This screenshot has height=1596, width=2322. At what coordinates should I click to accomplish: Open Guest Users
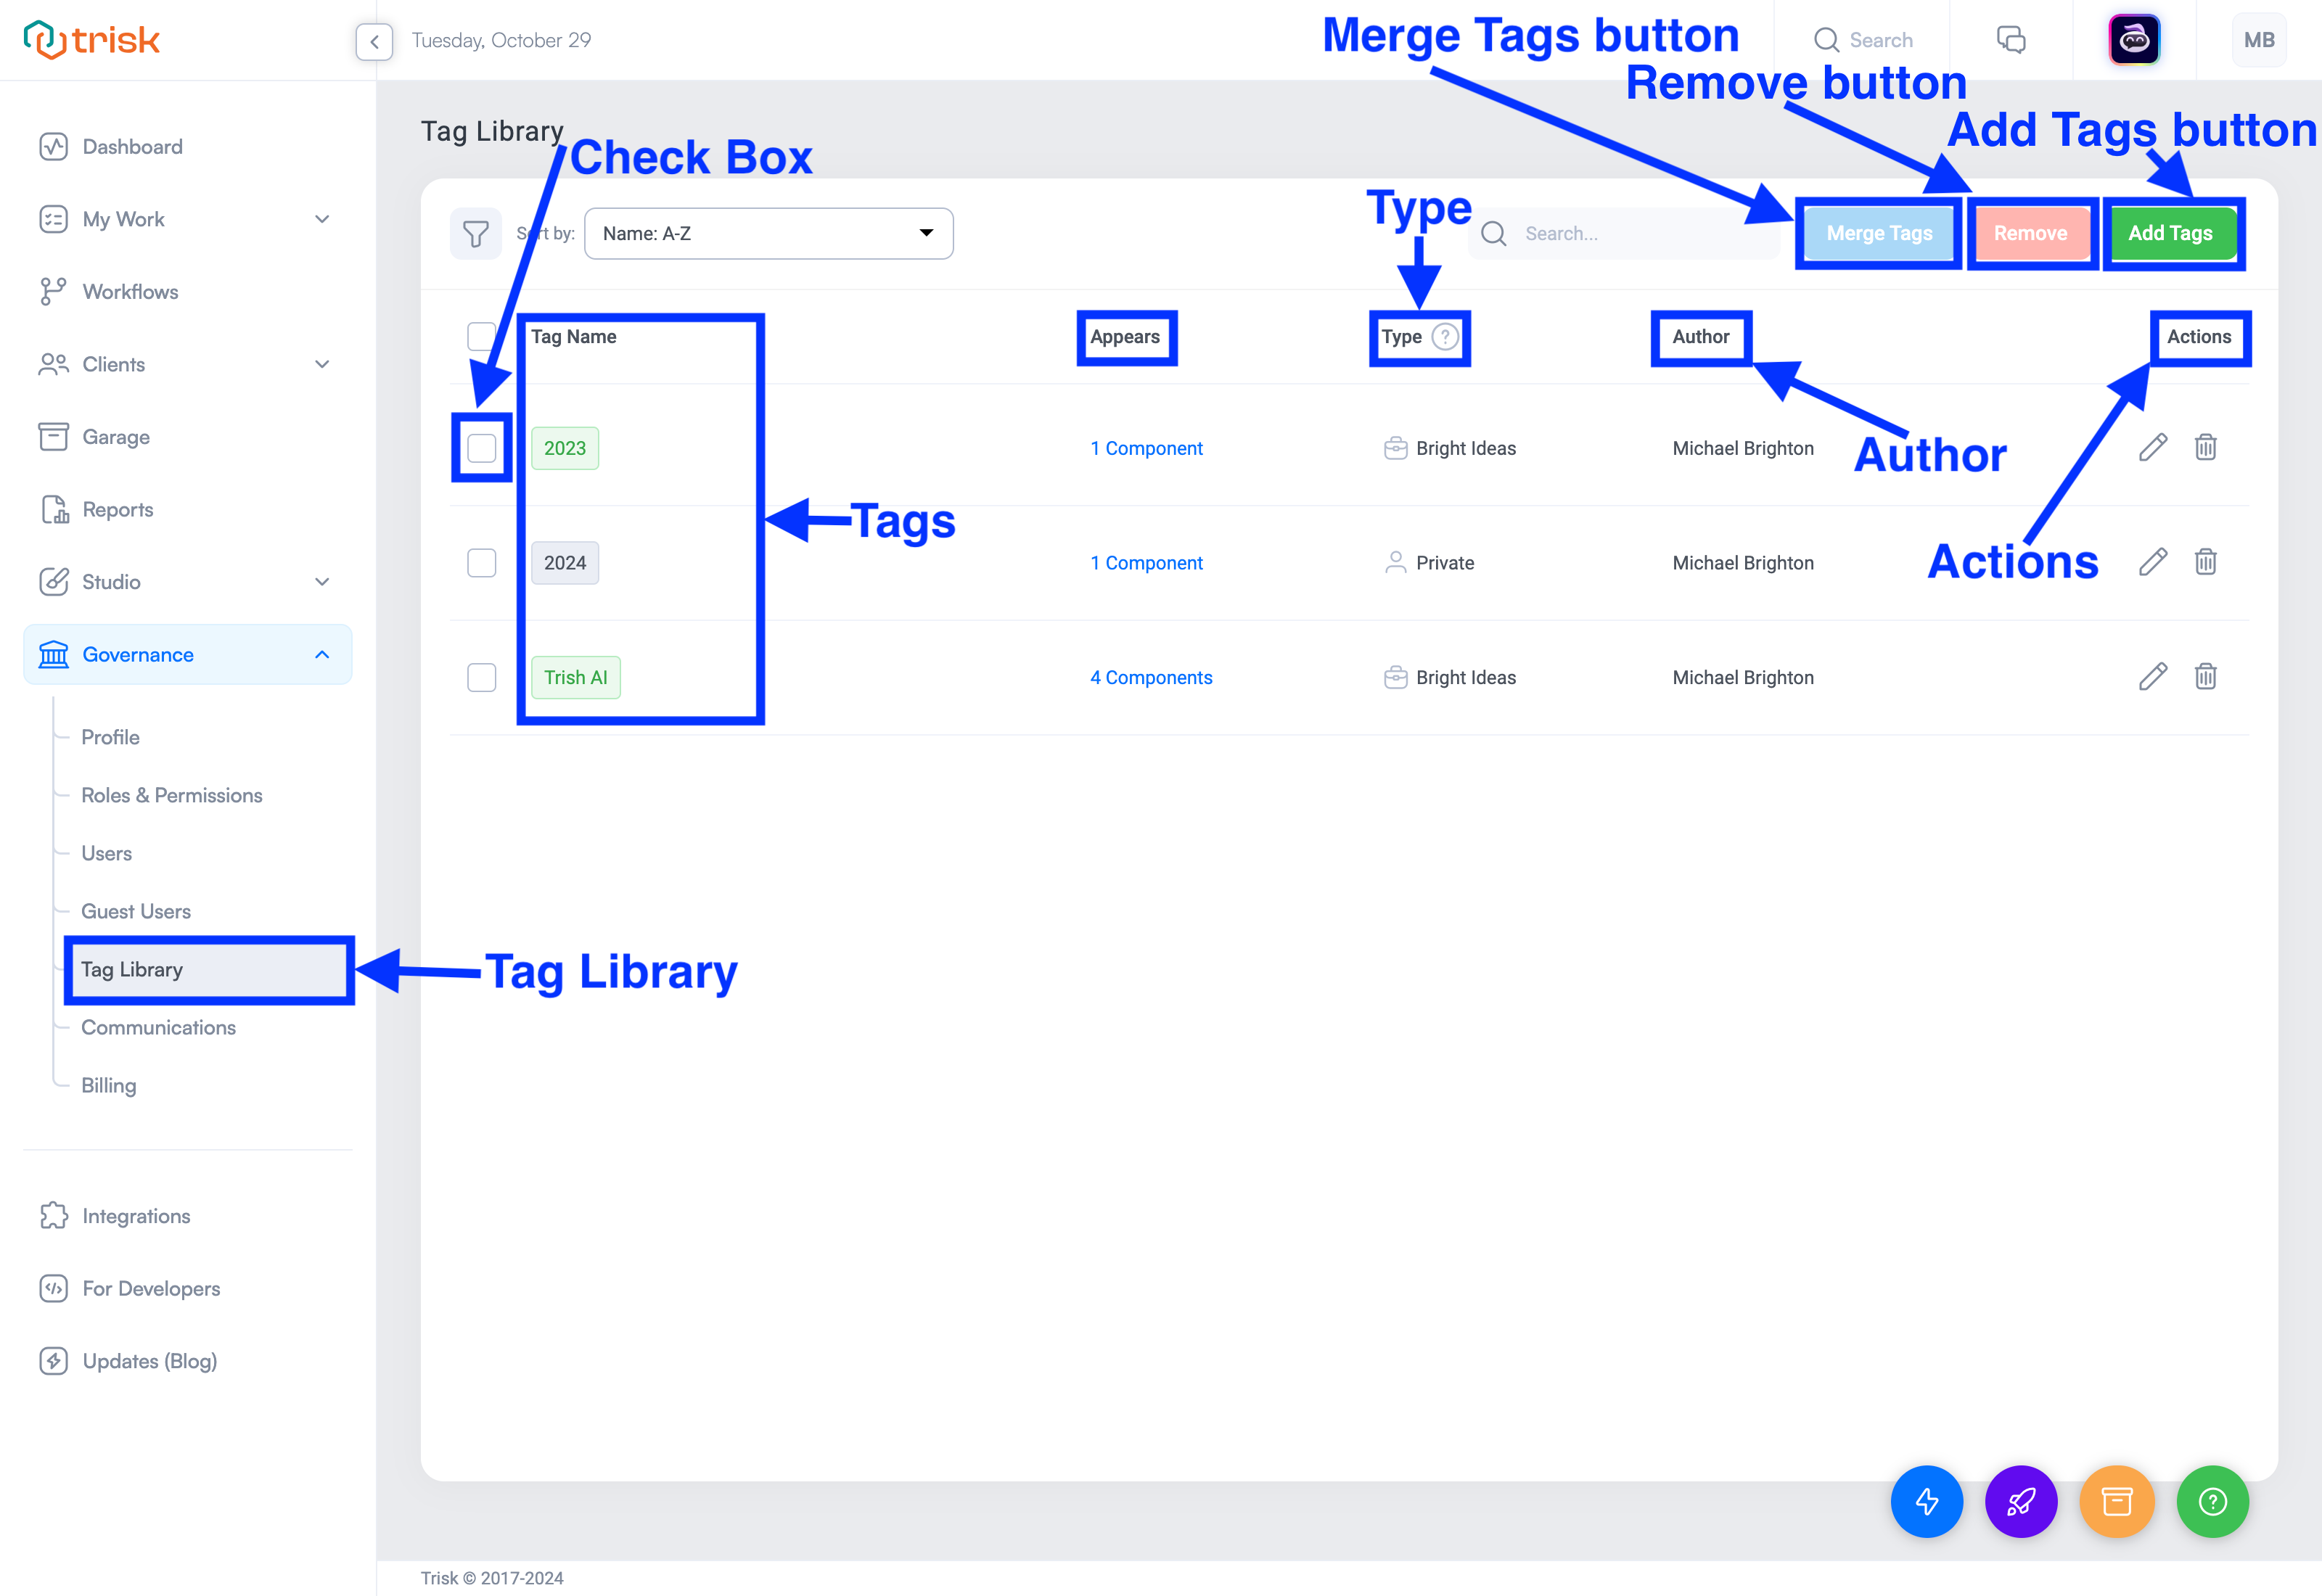136,911
